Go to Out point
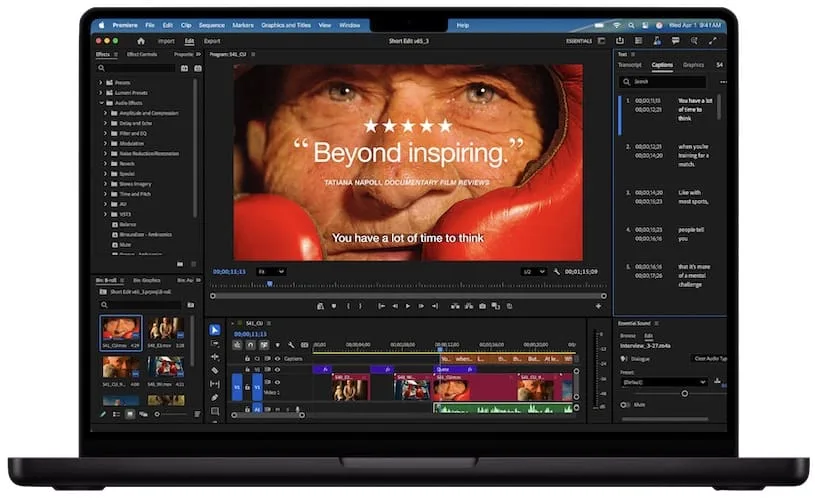The height and width of the screenshot is (498, 815). pyautogui.click(x=435, y=307)
